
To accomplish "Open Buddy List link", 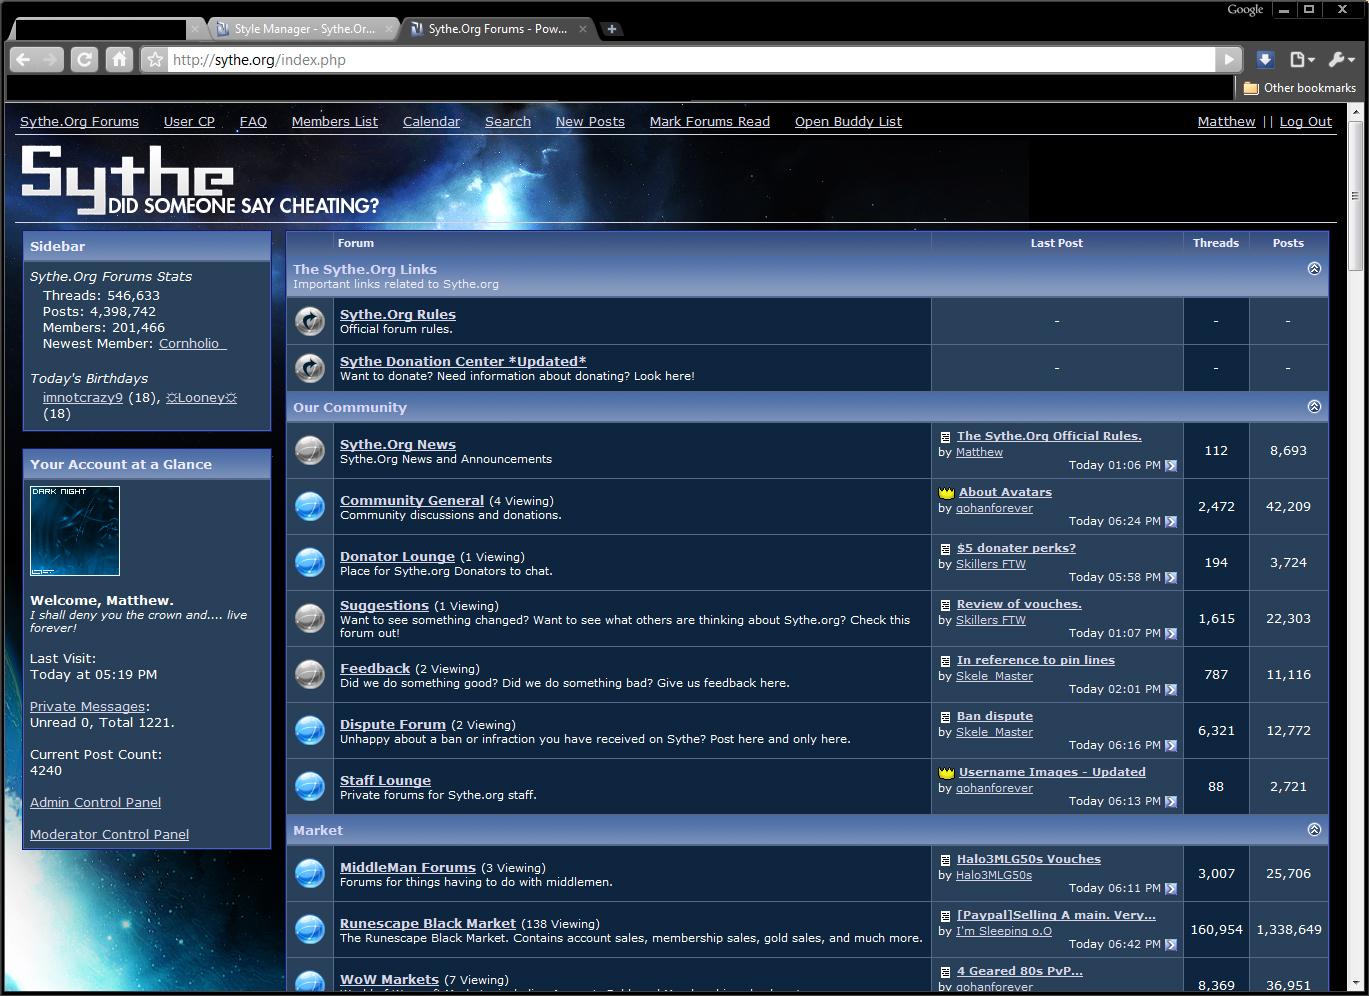I will coord(848,122).
